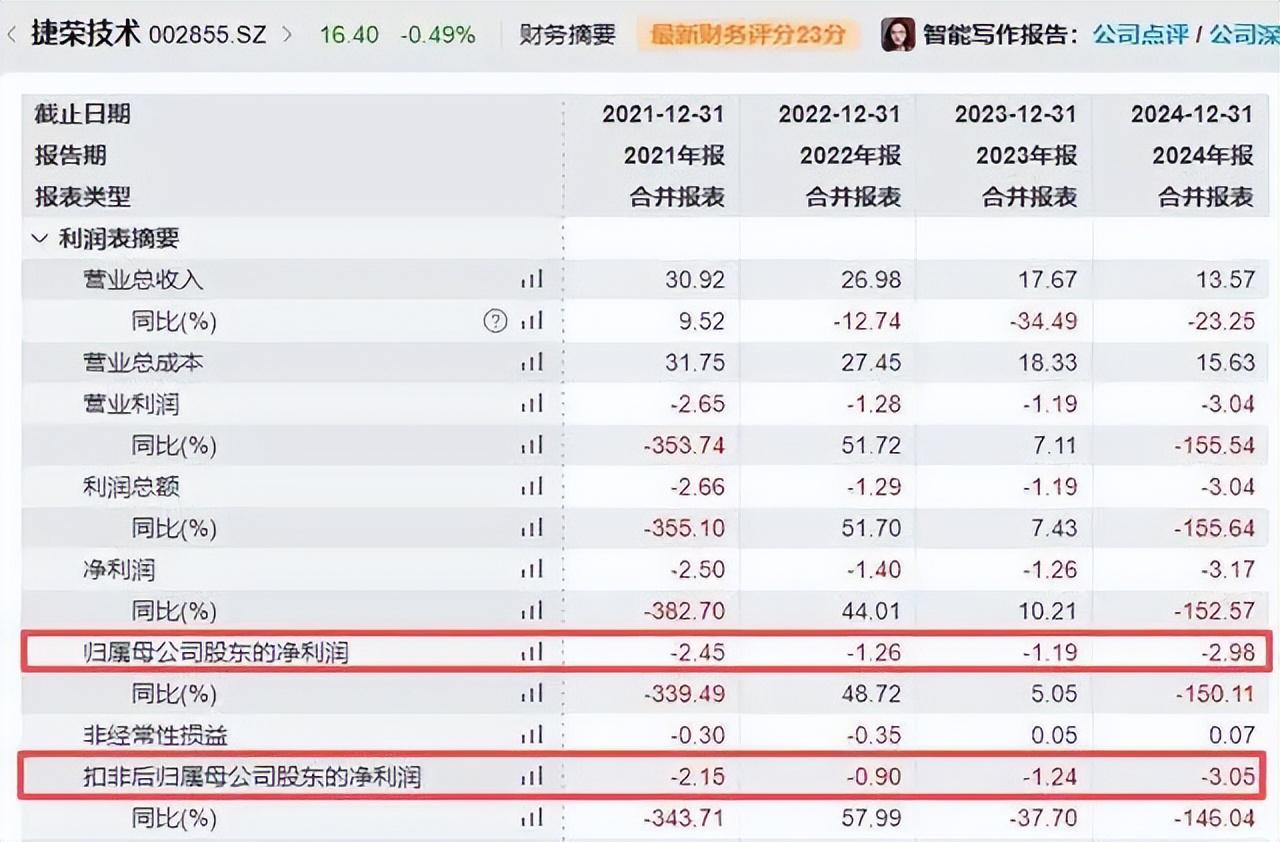Click chart icon beside 营业总收入 row

[x=532, y=280]
